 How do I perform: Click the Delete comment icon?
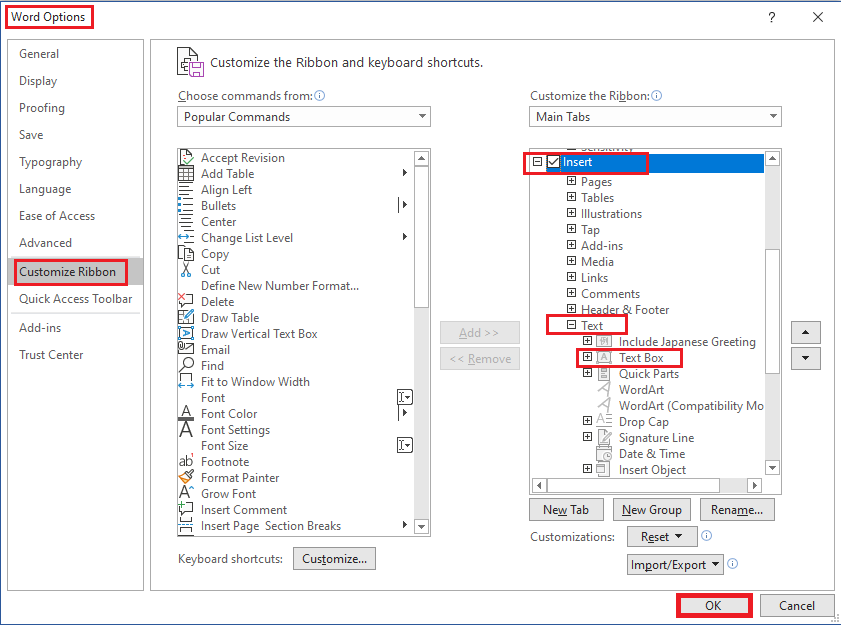186,301
